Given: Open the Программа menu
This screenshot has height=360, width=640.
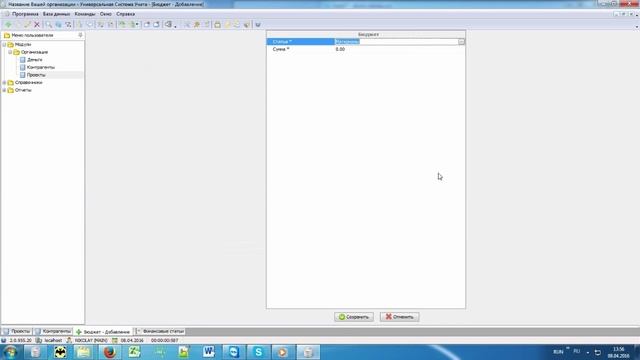Looking at the screenshot, I should coord(25,14).
